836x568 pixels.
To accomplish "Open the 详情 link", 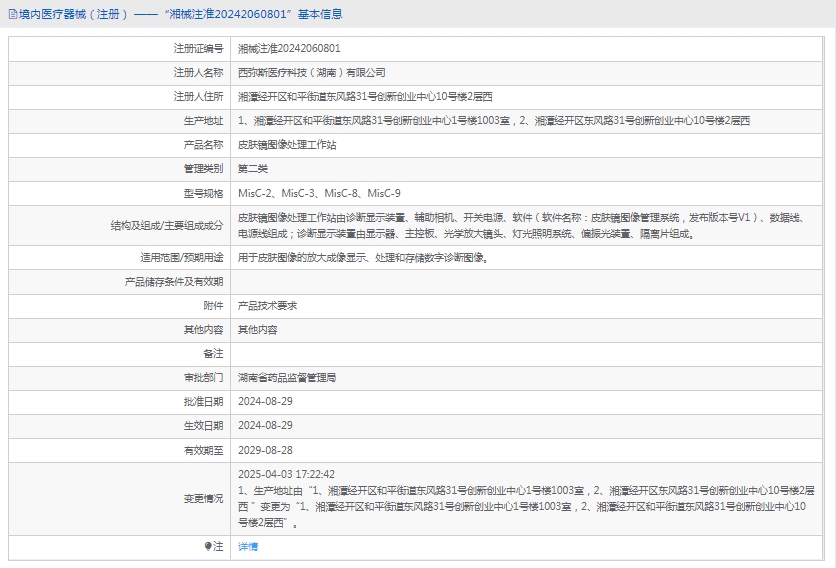I will (x=248, y=547).
